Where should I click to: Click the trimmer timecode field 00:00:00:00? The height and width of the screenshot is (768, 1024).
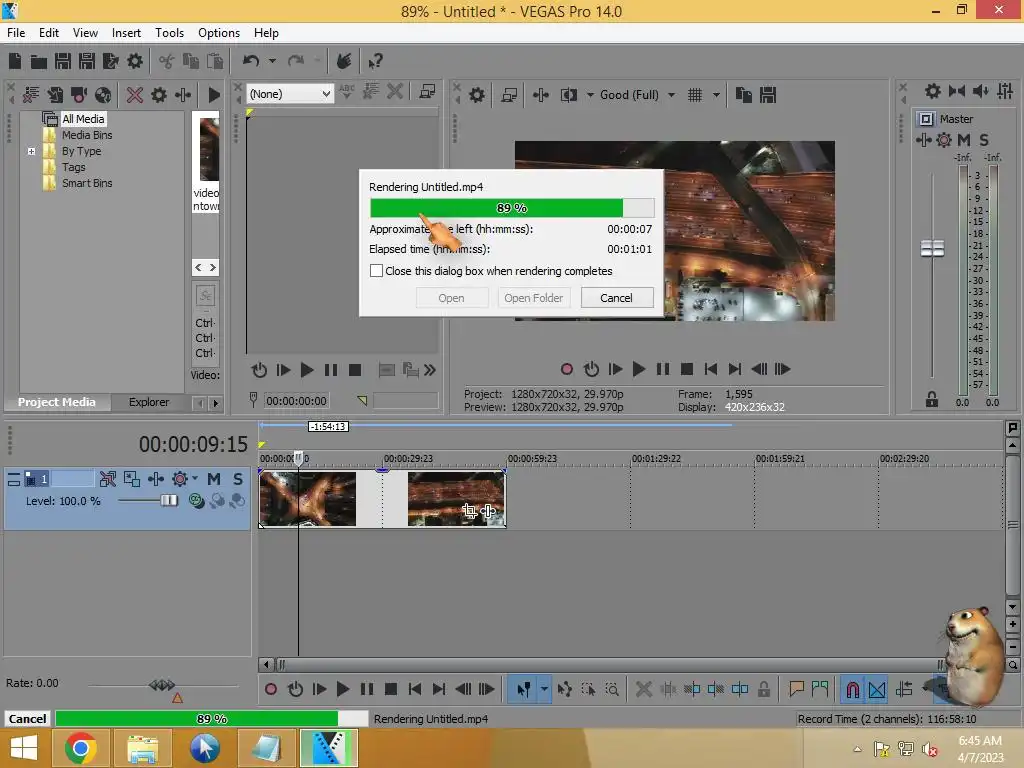pos(296,401)
